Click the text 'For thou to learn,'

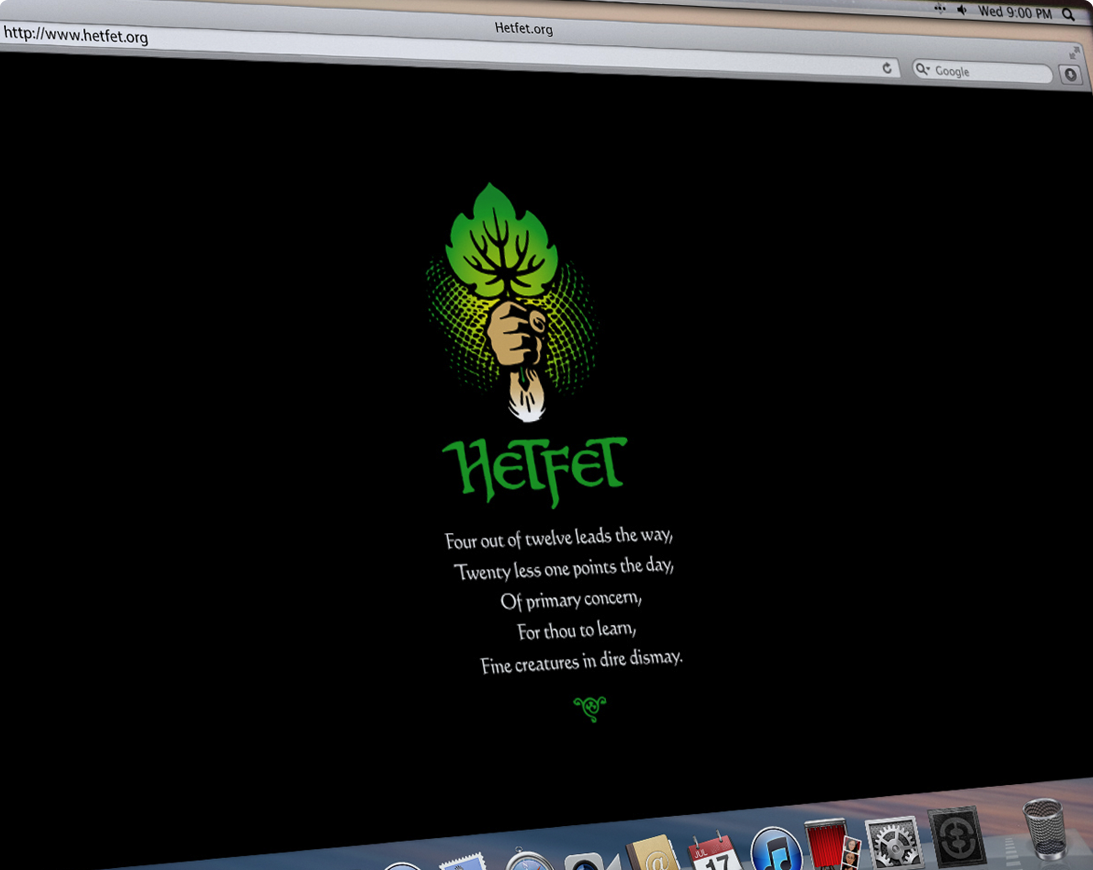point(576,631)
